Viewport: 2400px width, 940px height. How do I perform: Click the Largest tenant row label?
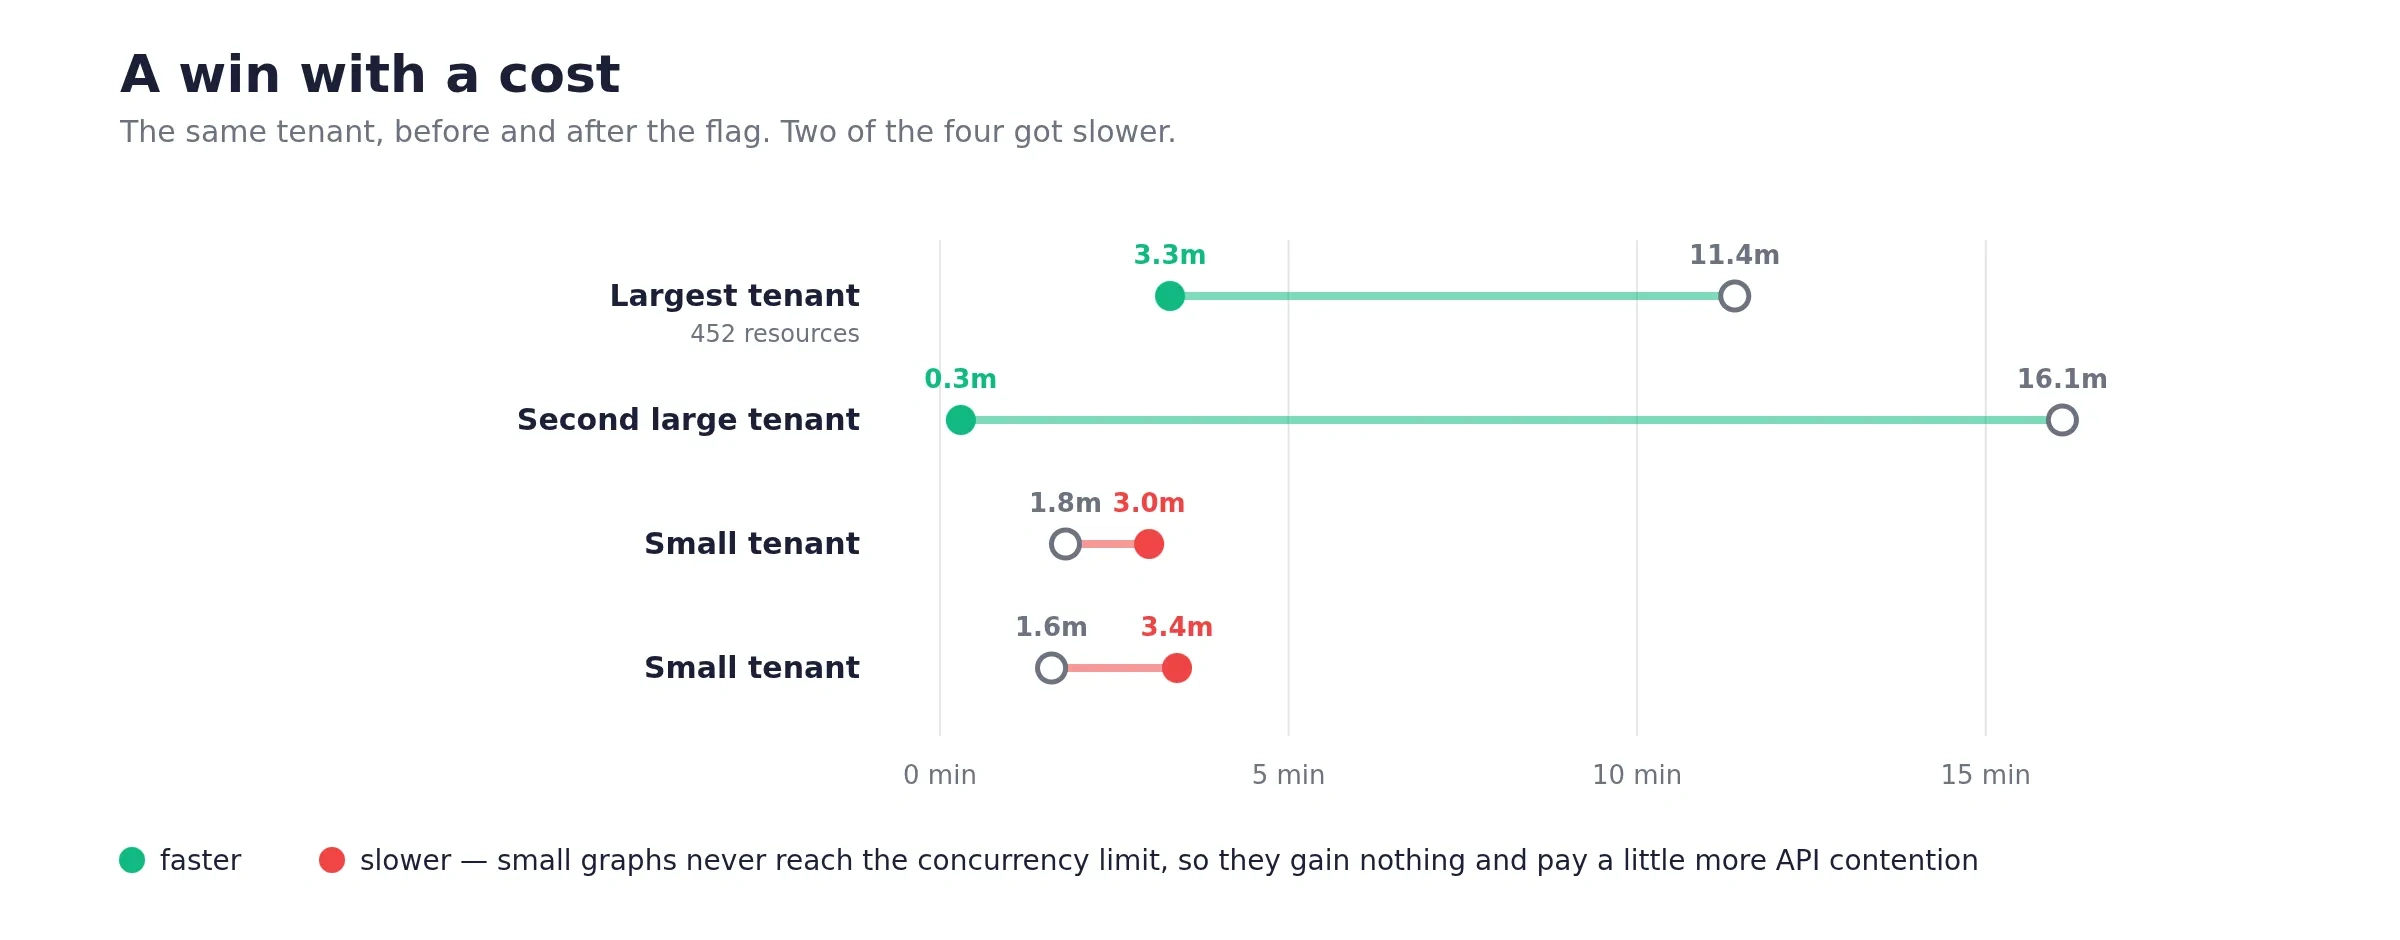pos(735,296)
